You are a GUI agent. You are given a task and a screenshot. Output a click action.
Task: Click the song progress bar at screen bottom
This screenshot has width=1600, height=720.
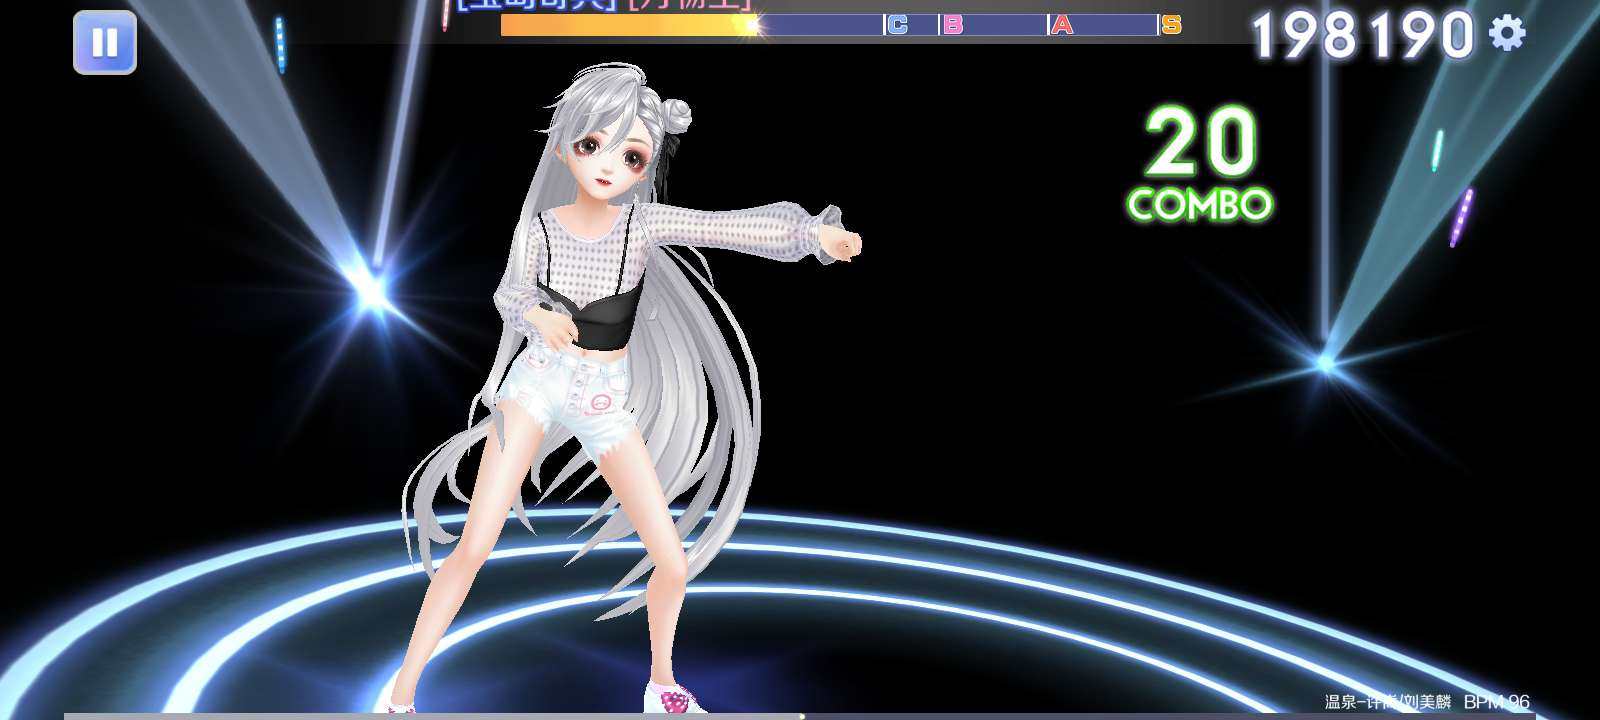[x=800, y=716]
